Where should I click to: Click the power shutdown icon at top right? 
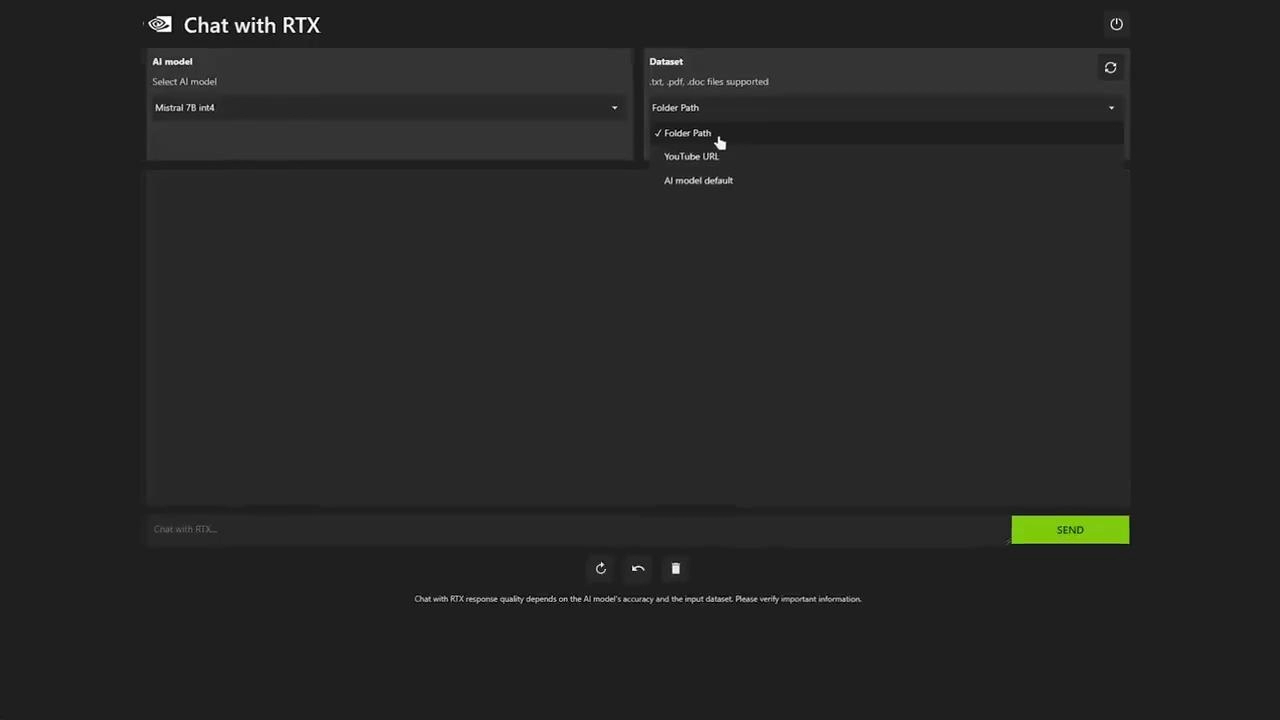pos(1116,24)
